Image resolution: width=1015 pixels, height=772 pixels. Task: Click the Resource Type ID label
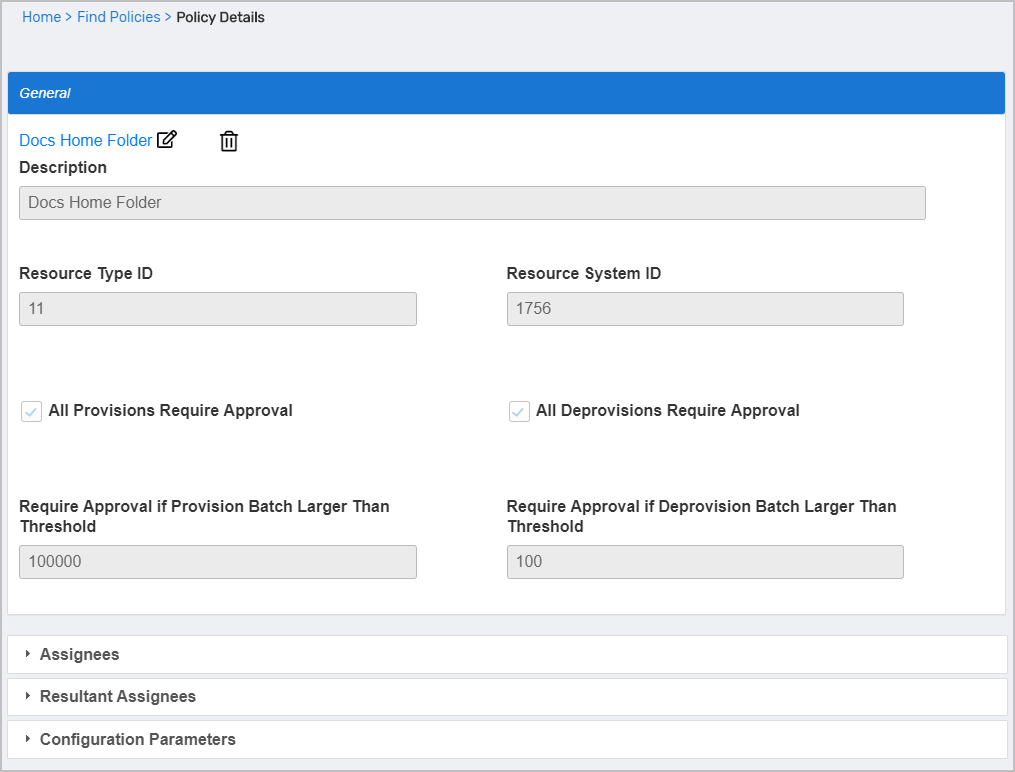[x=86, y=273]
